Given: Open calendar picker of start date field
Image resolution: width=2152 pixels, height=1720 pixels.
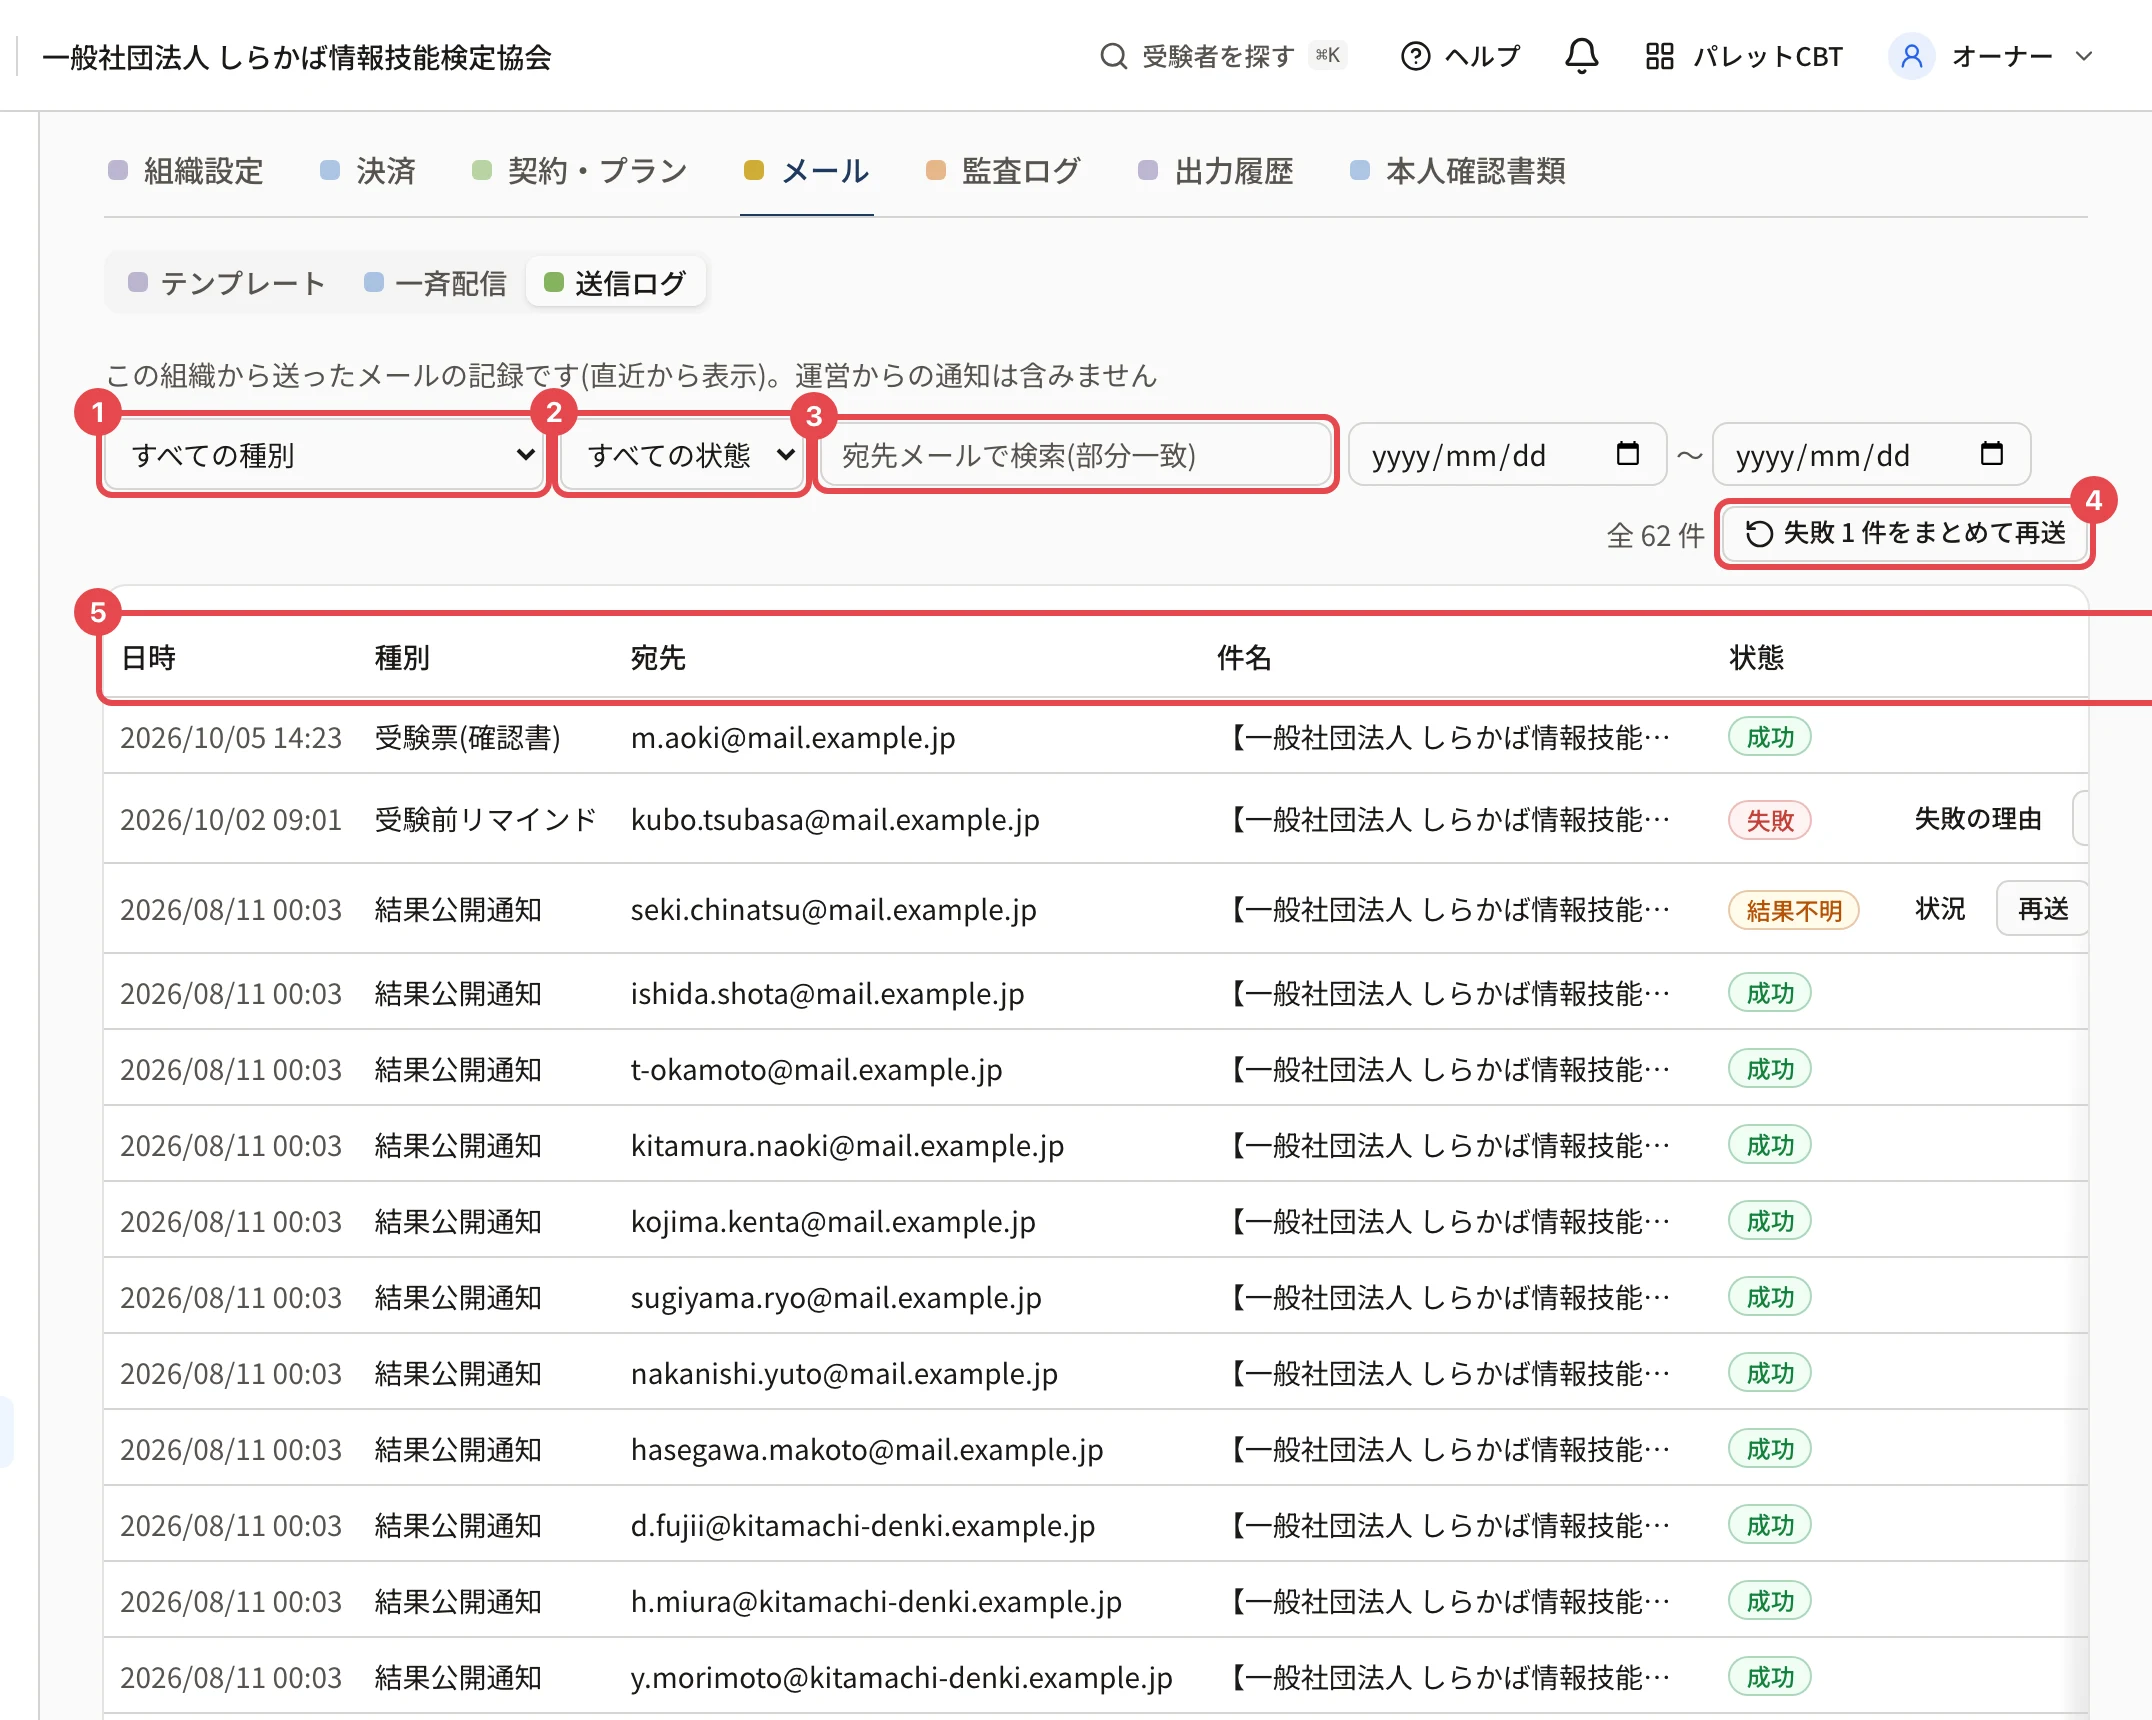Looking at the screenshot, I should click(x=1628, y=454).
